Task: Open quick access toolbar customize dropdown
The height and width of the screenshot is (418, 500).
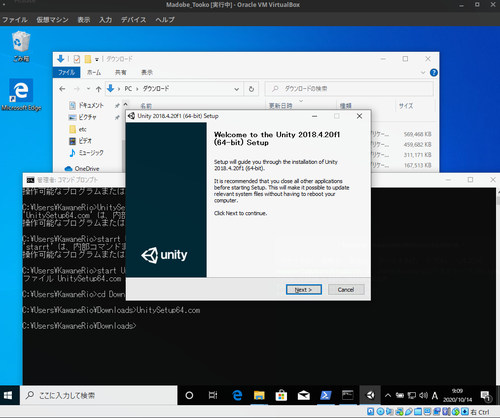Action: point(97,59)
